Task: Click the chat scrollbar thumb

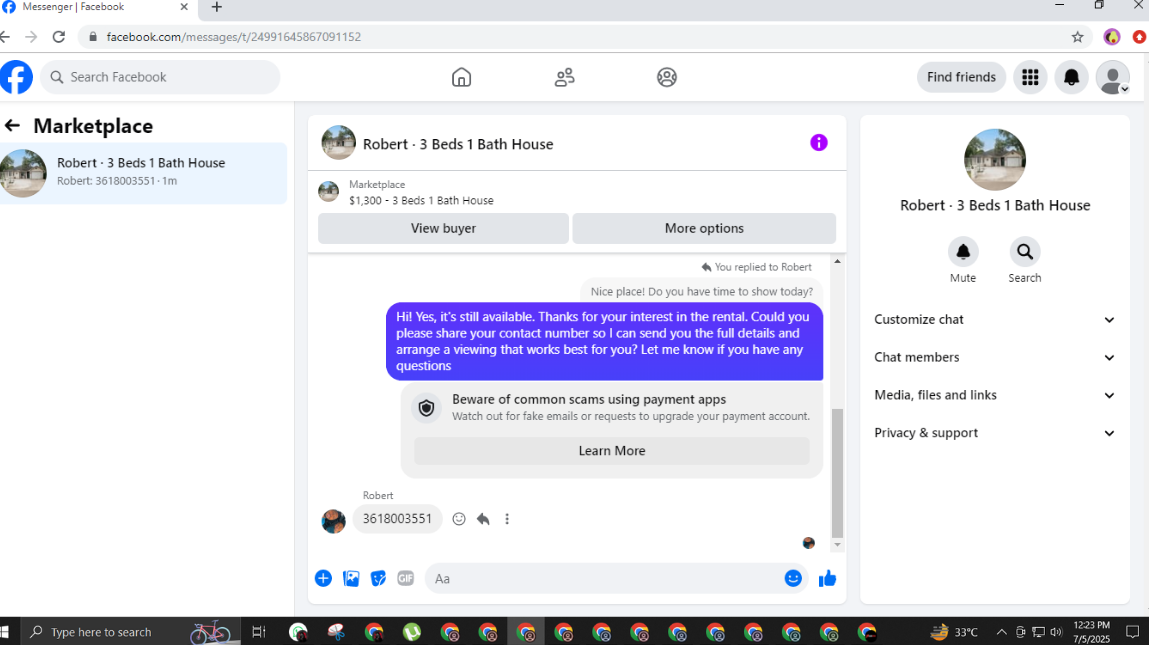Action: 837,473
